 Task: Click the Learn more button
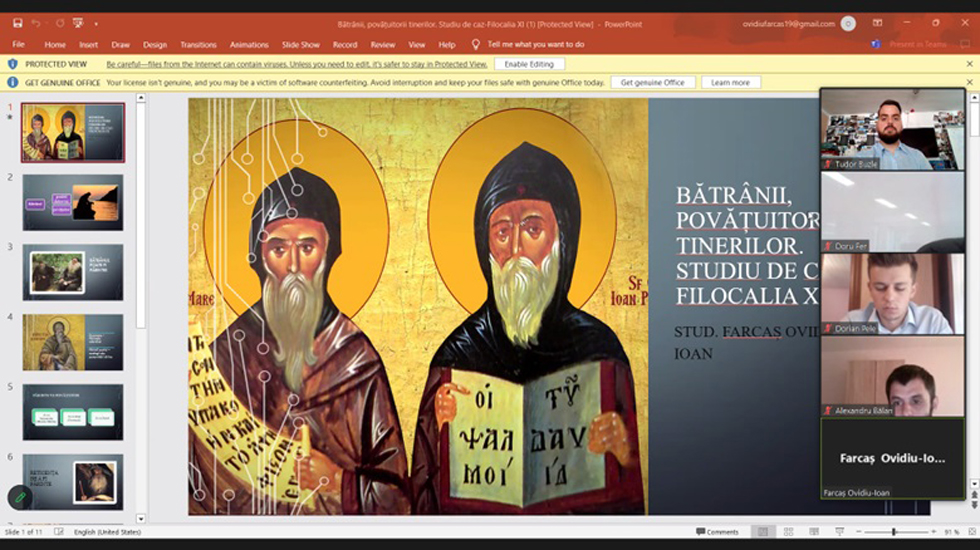point(730,82)
